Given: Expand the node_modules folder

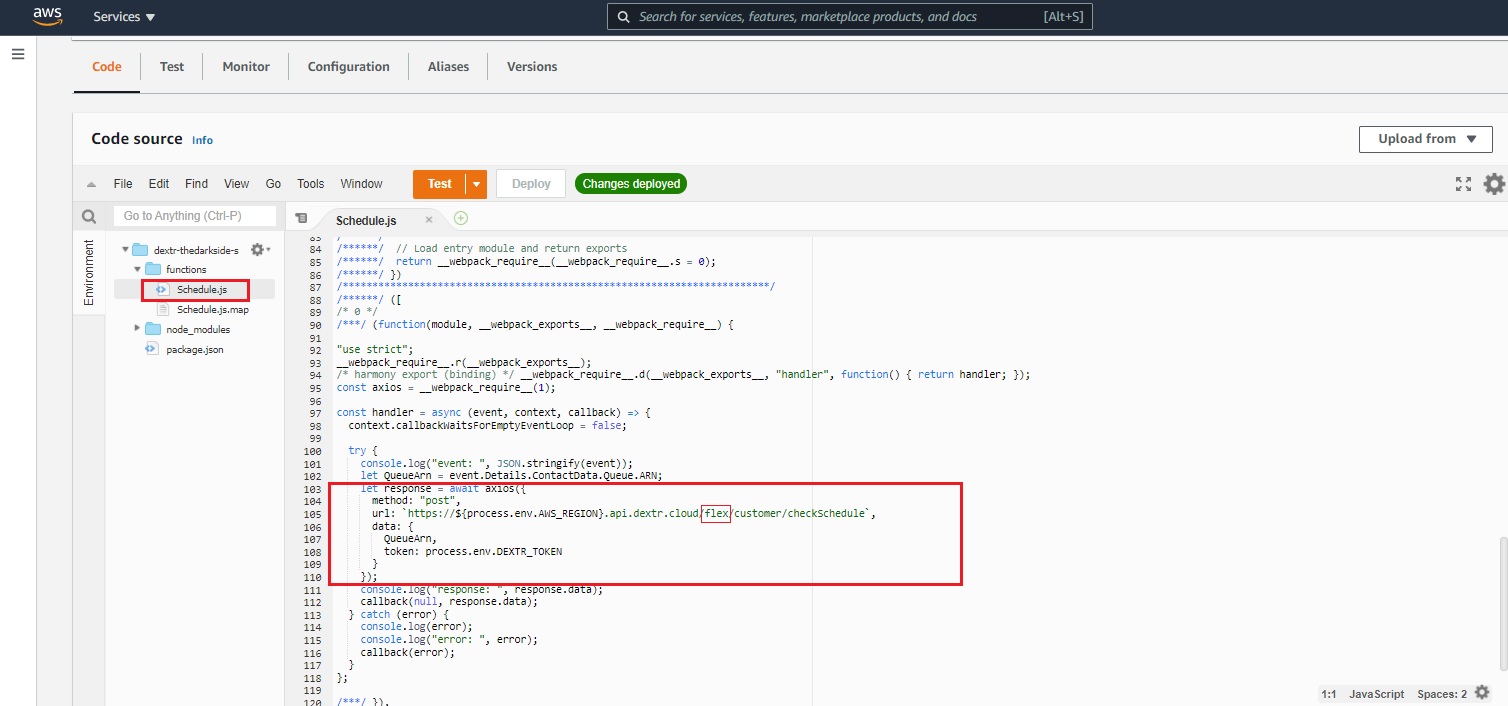Looking at the screenshot, I should tap(138, 329).
